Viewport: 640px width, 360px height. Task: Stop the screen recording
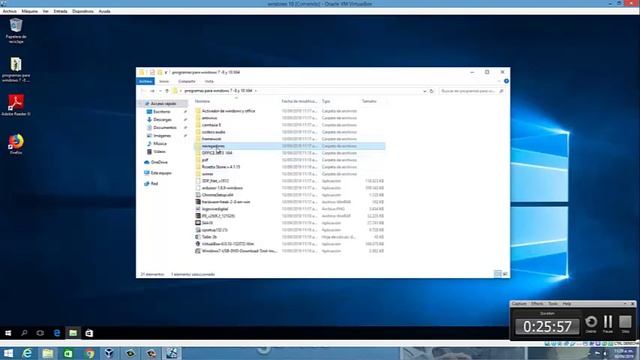point(625,324)
